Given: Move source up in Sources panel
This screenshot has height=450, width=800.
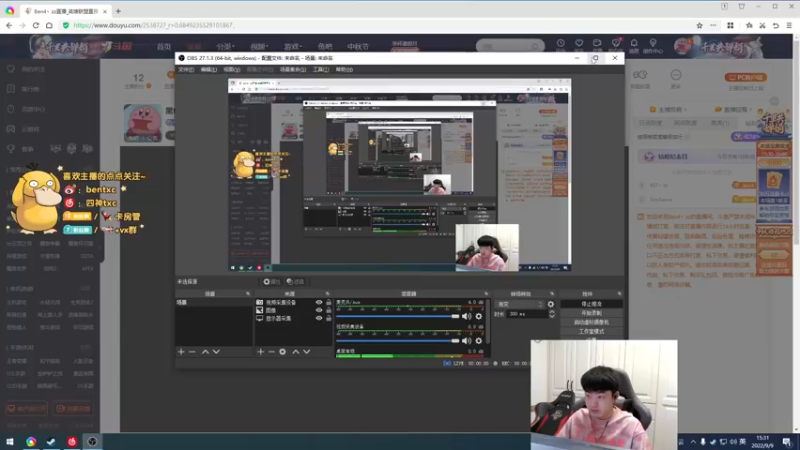Looking at the screenshot, I should tap(295, 352).
